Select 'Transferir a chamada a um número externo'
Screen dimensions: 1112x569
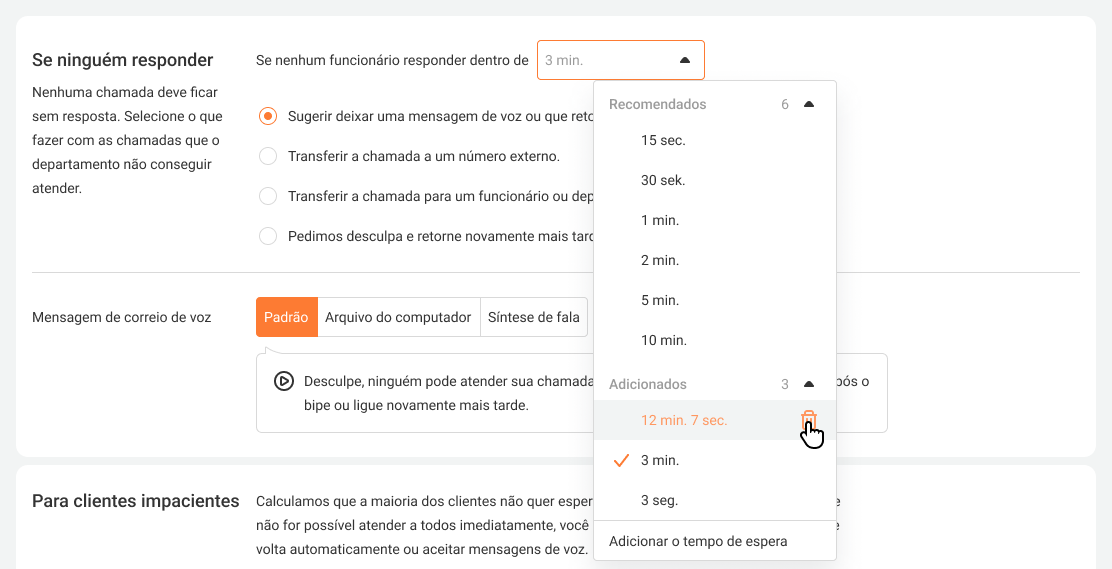pos(268,156)
